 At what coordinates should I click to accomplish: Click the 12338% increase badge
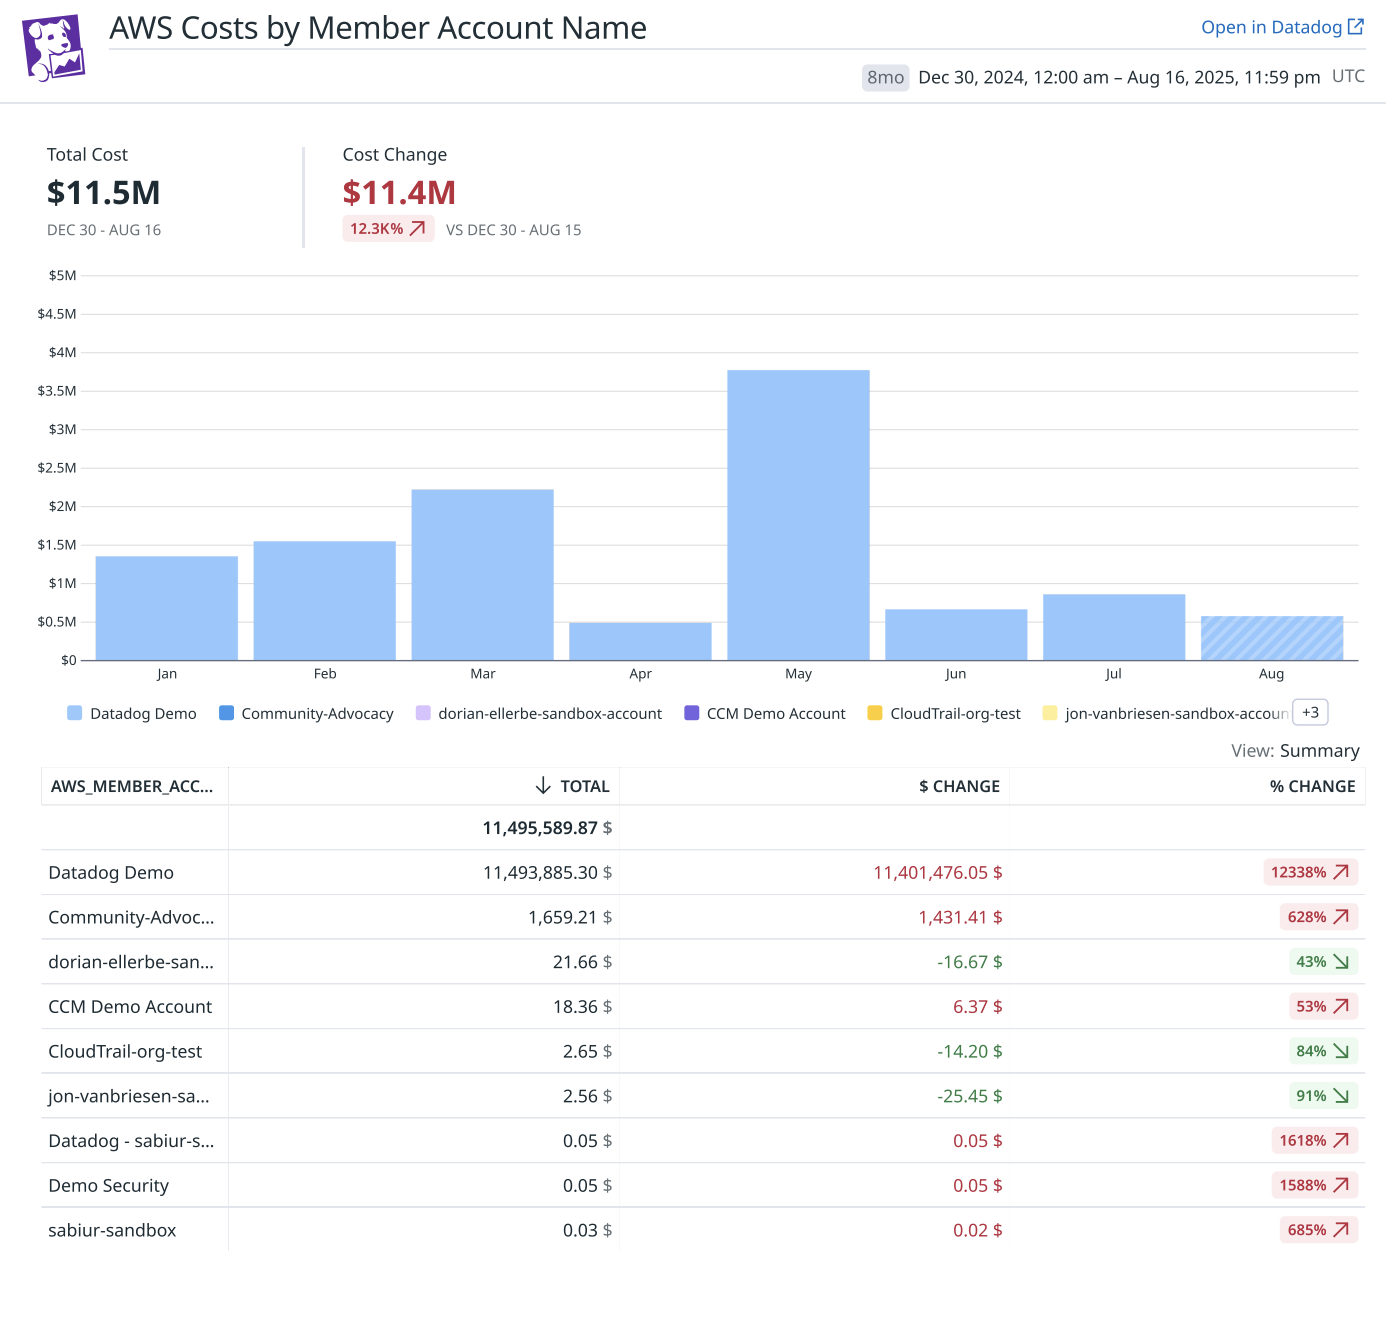point(1311,872)
